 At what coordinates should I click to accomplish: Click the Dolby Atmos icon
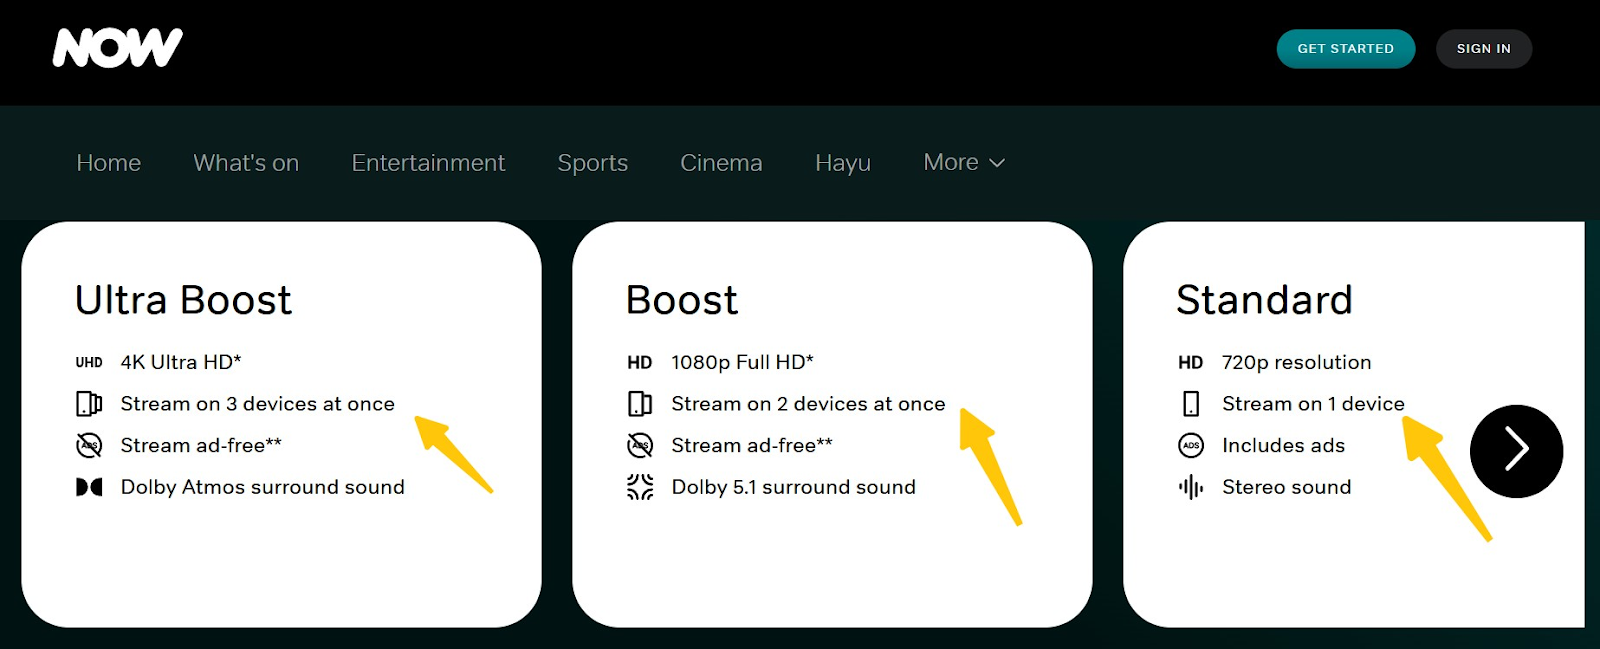click(x=89, y=487)
